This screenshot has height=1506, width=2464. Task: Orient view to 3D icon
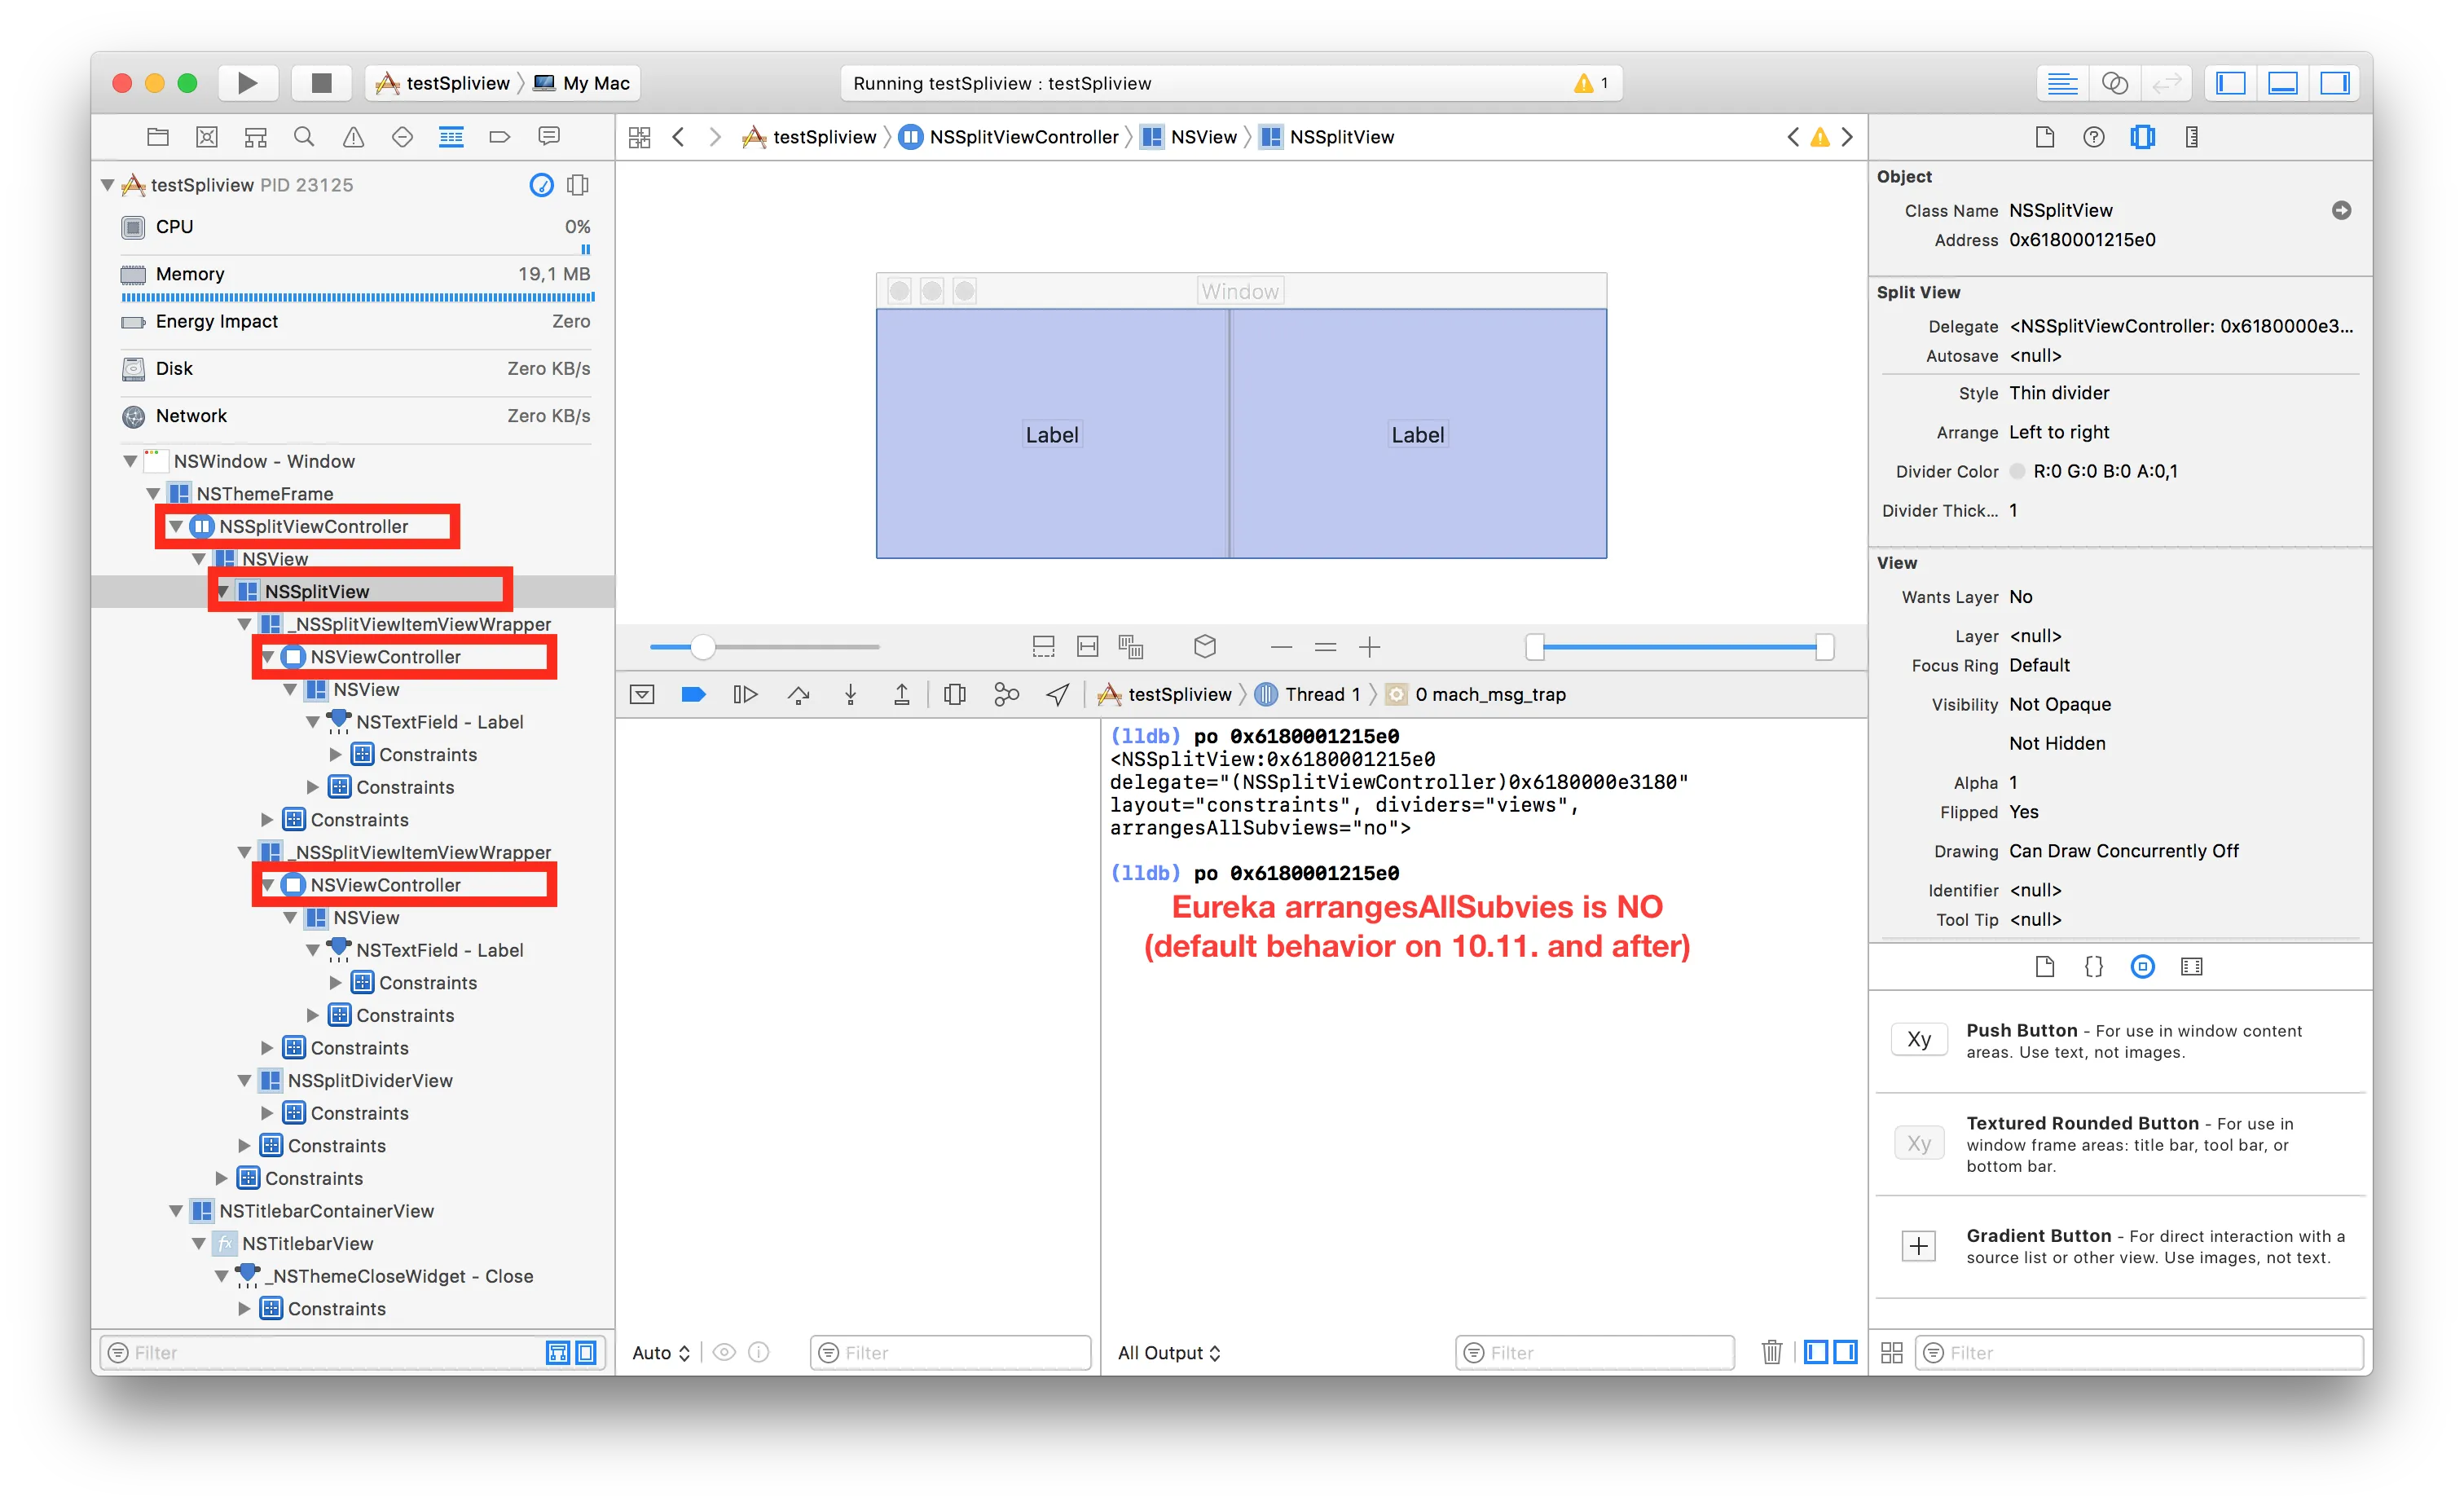[1204, 647]
